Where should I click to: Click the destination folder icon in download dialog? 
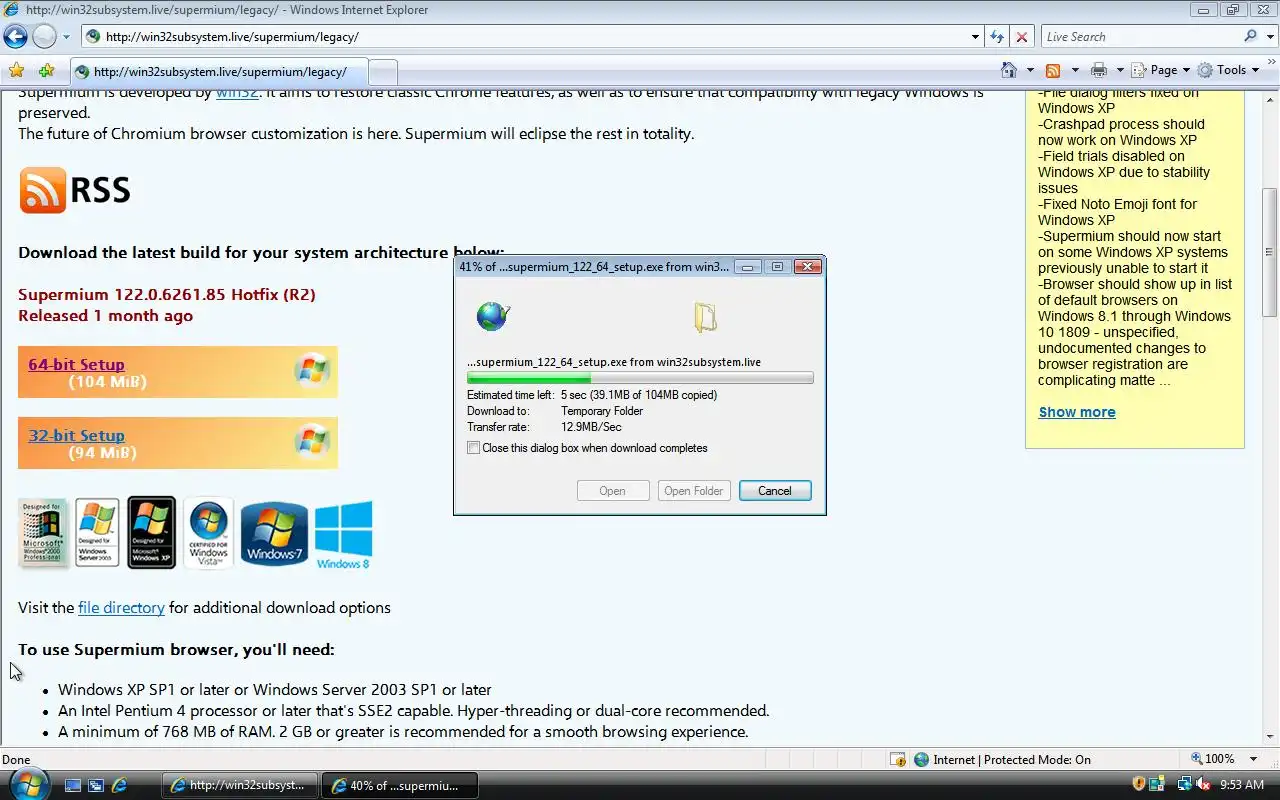(x=705, y=317)
